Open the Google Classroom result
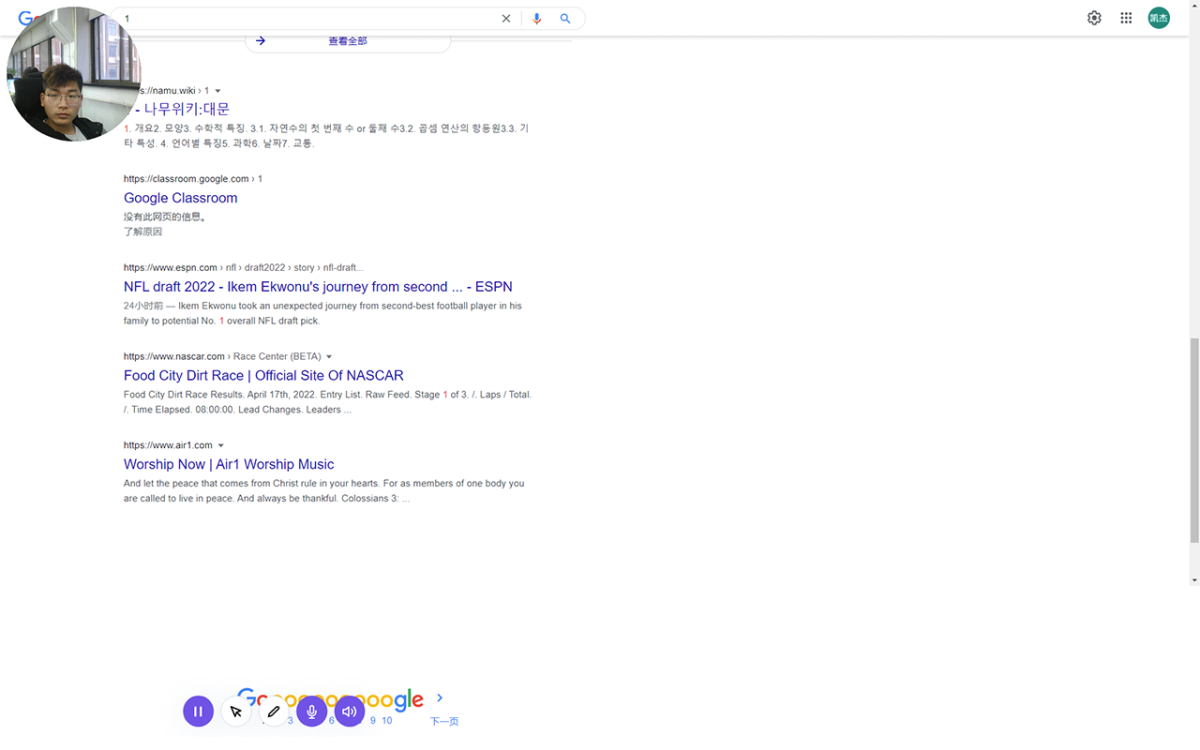 point(180,198)
